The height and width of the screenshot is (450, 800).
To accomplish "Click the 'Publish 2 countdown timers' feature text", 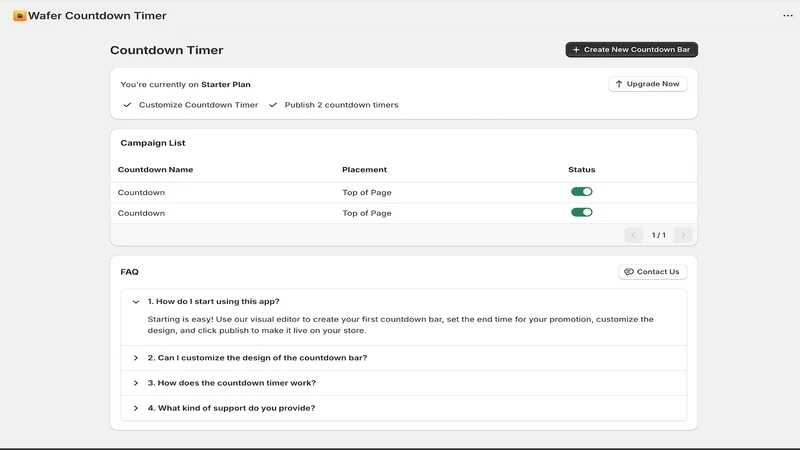I will [341, 105].
